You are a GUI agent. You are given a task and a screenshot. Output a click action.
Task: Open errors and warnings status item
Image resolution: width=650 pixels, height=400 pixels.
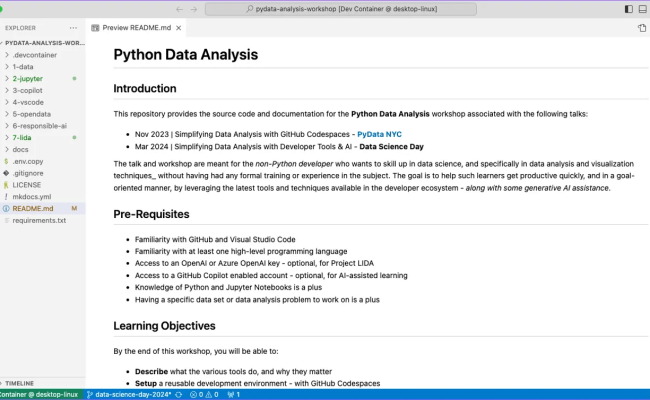pyautogui.click(x=204, y=395)
